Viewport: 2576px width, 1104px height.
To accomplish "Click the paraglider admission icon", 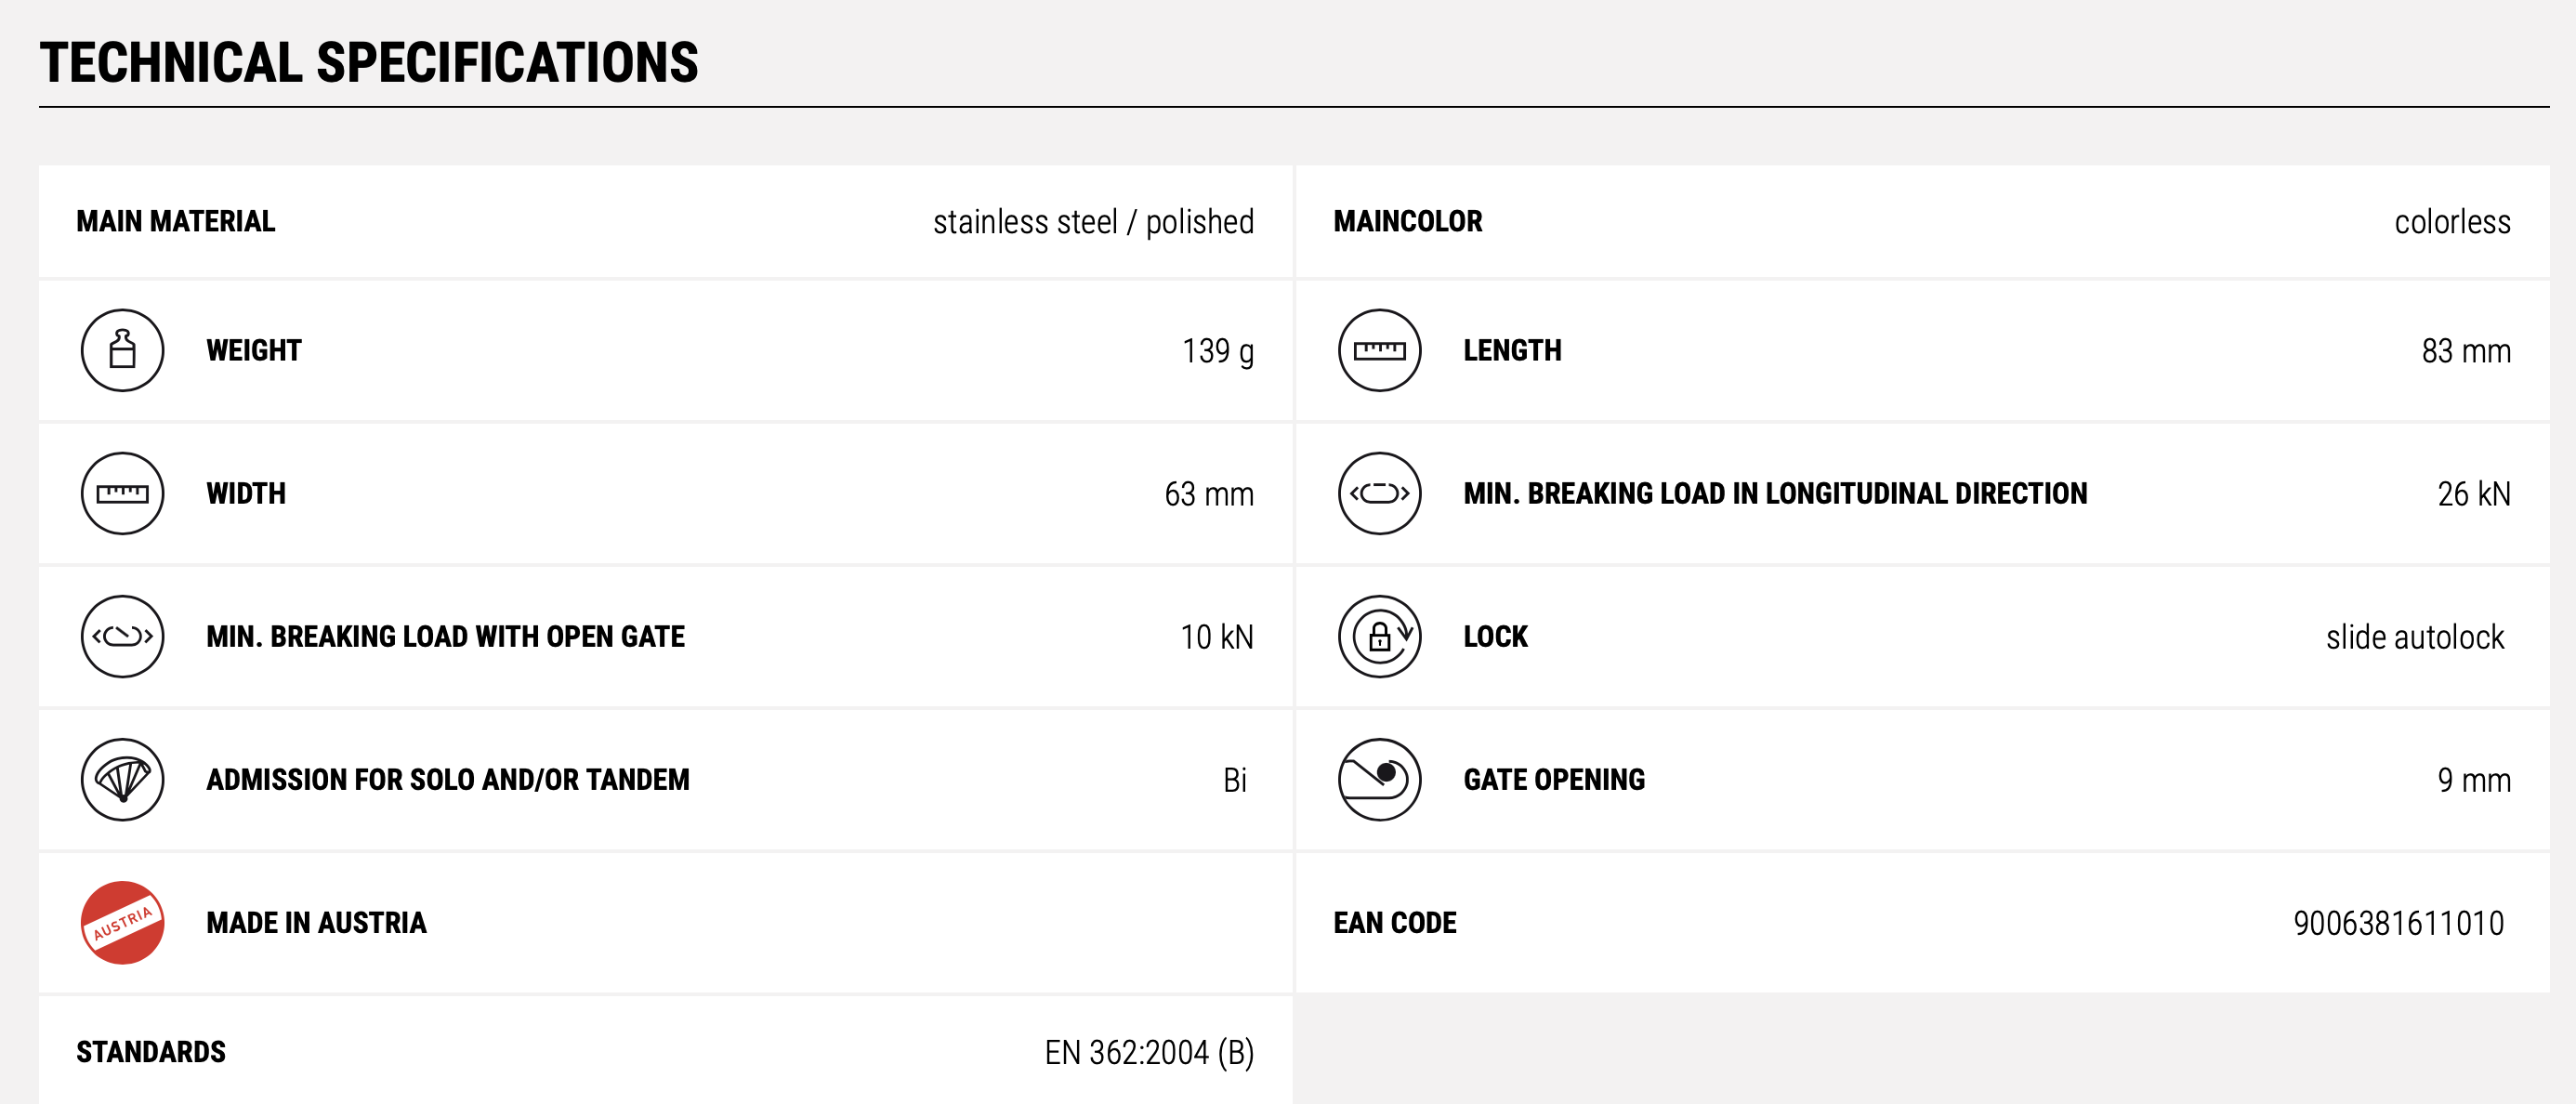I will tap(122, 779).
